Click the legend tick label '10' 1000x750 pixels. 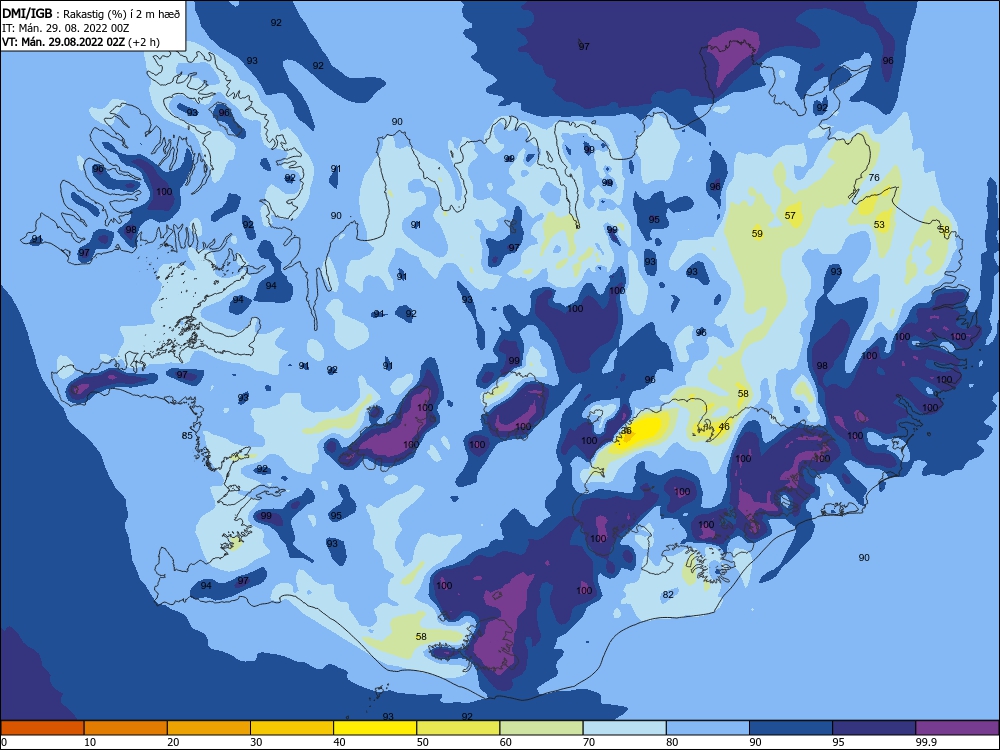[90, 742]
